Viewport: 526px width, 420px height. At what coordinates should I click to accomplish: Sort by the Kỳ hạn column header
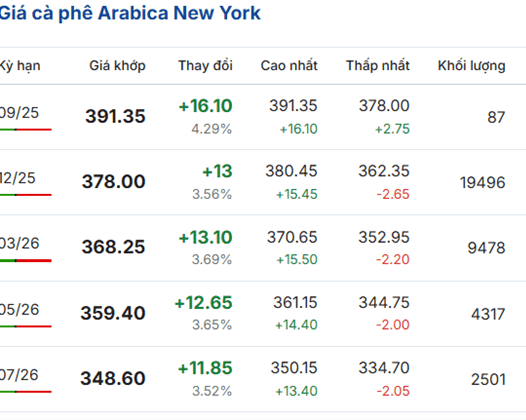coord(20,66)
